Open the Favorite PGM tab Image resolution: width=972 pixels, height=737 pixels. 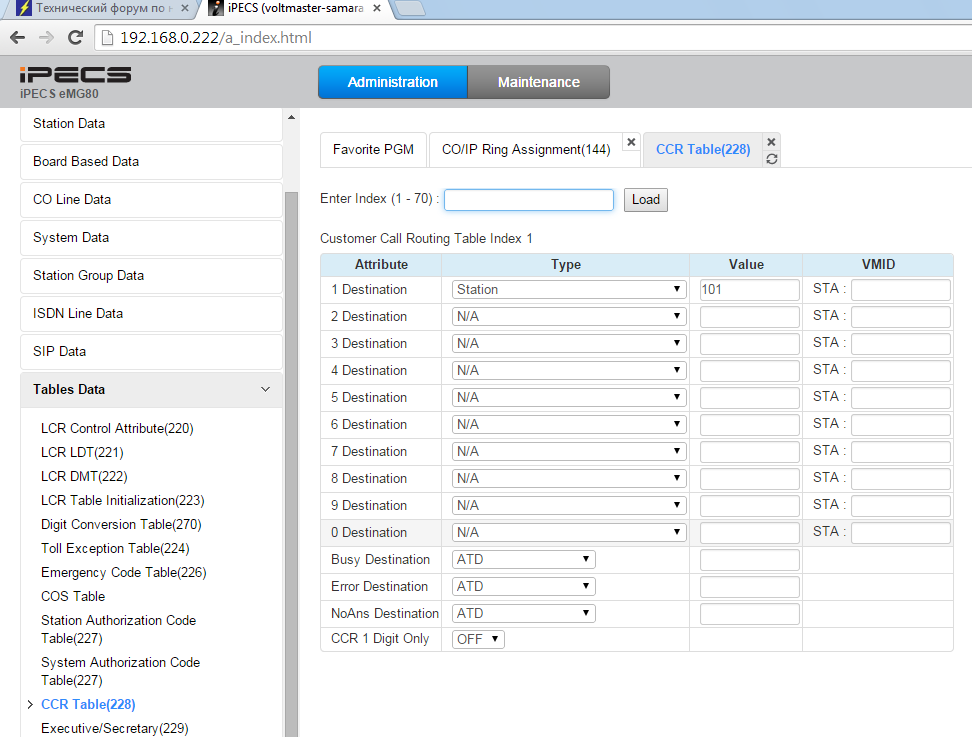pos(373,149)
